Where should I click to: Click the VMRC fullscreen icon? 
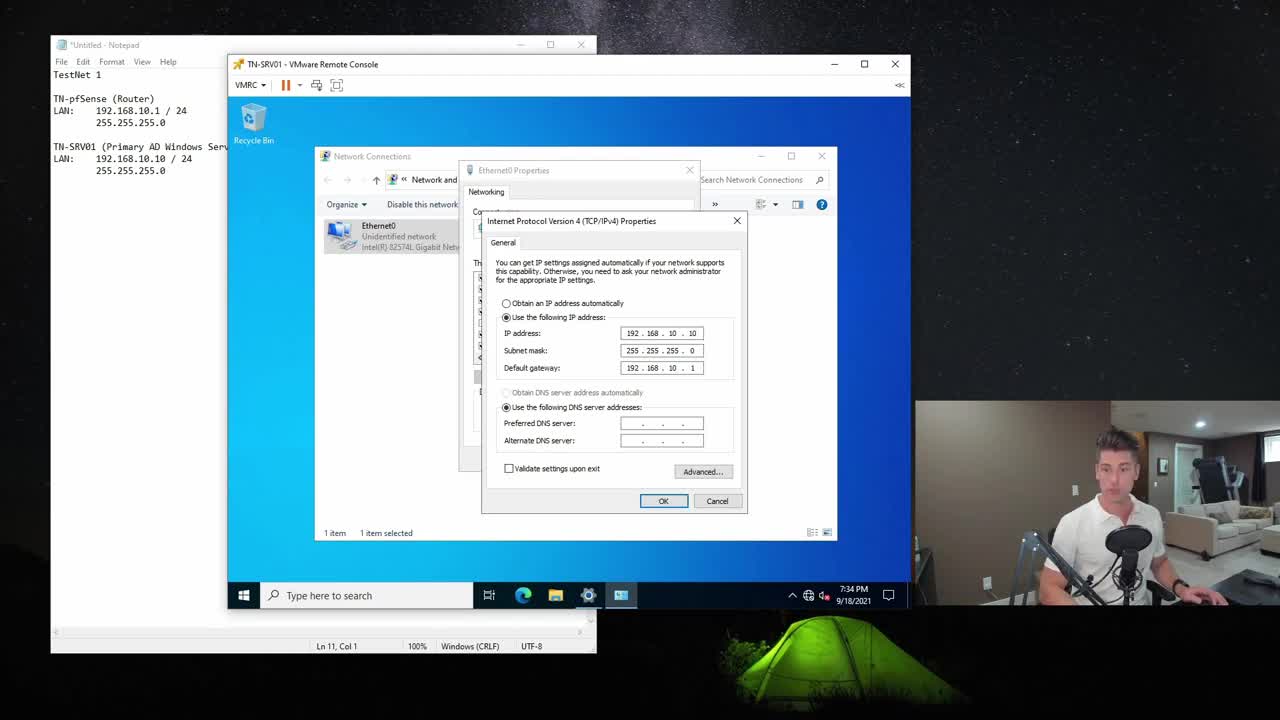(x=337, y=85)
